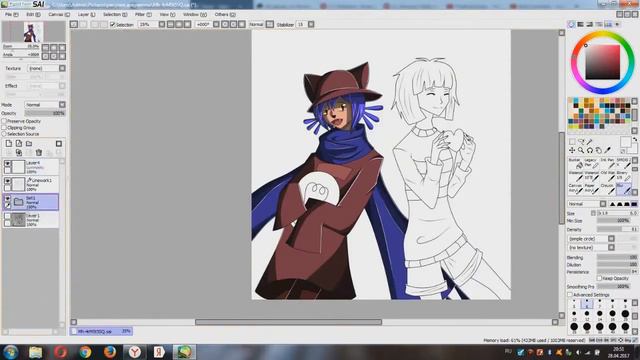Show the color wheel panel icon
The image size is (640, 360).
[571, 24]
